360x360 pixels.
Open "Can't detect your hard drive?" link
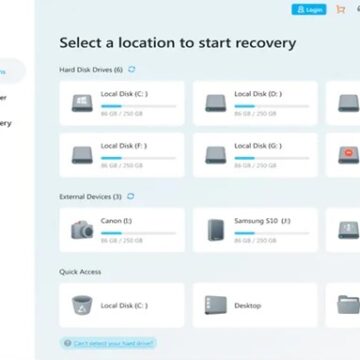coord(114,343)
